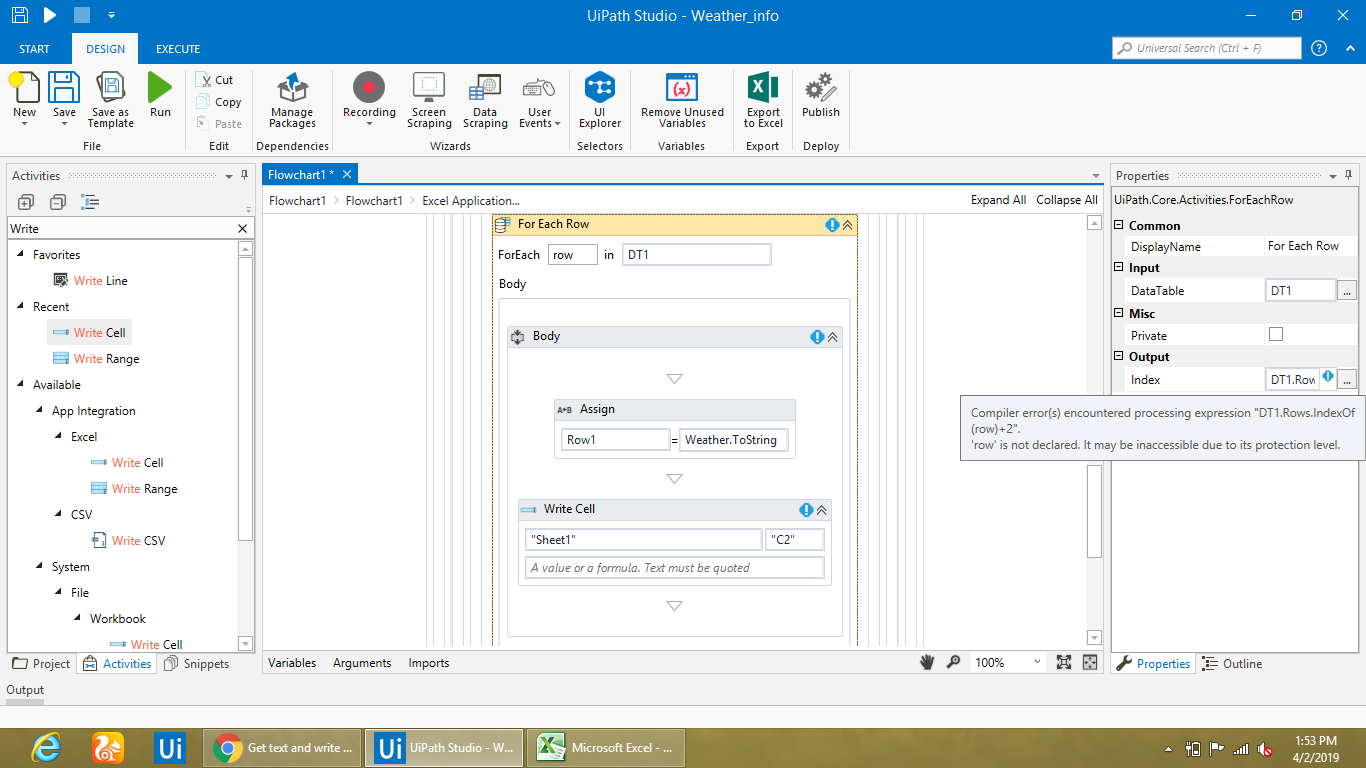Click Collapse All in designer

tap(1067, 200)
